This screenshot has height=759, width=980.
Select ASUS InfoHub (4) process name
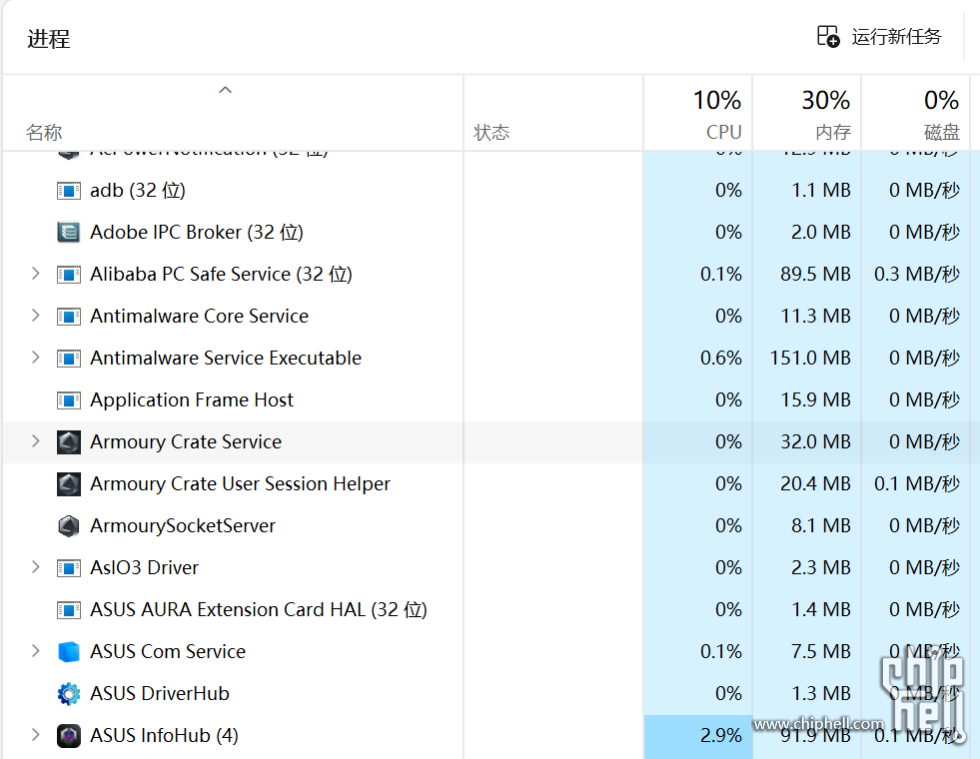click(x=164, y=735)
